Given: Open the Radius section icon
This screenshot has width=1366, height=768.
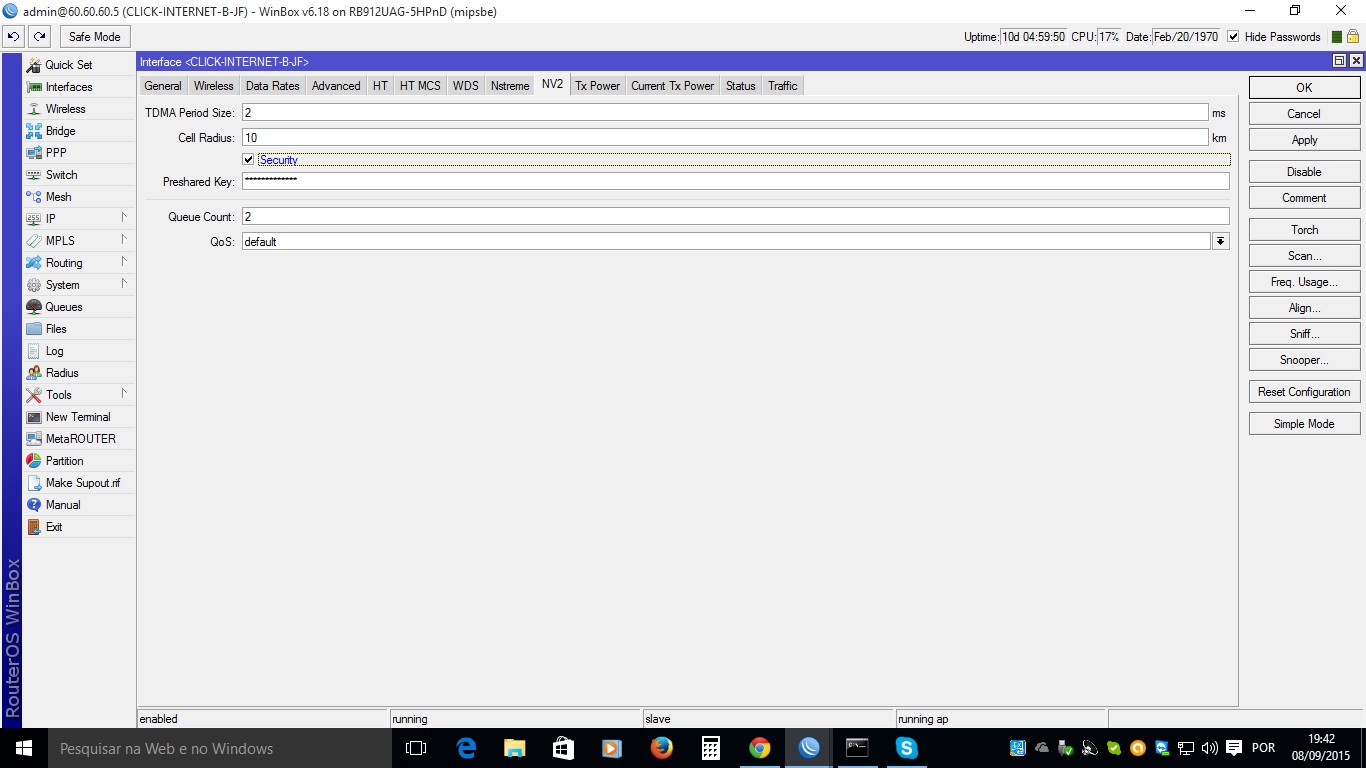Looking at the screenshot, I should coord(34,373).
